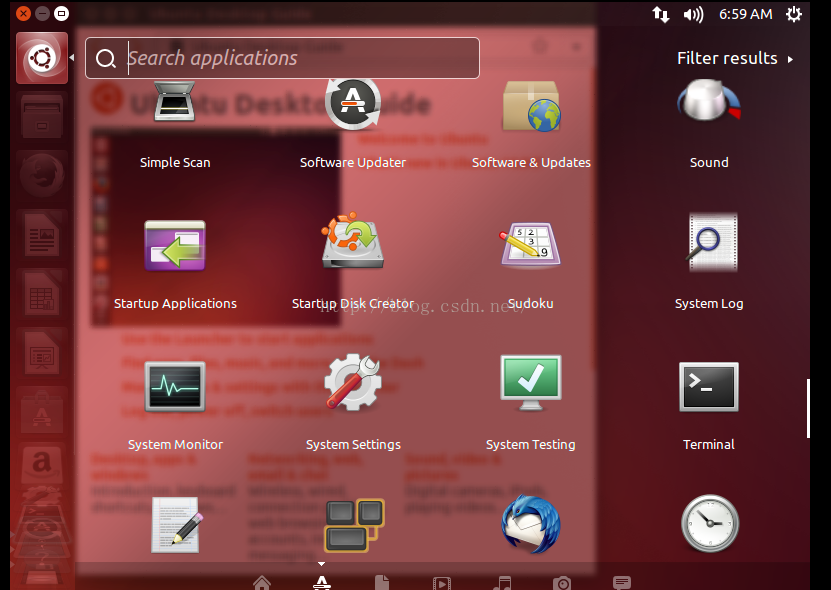
Task: Click the System Log label
Action: 709,303
